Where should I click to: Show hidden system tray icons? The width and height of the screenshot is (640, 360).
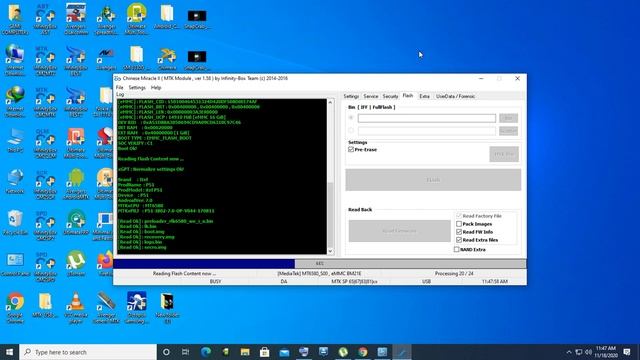tap(569, 352)
